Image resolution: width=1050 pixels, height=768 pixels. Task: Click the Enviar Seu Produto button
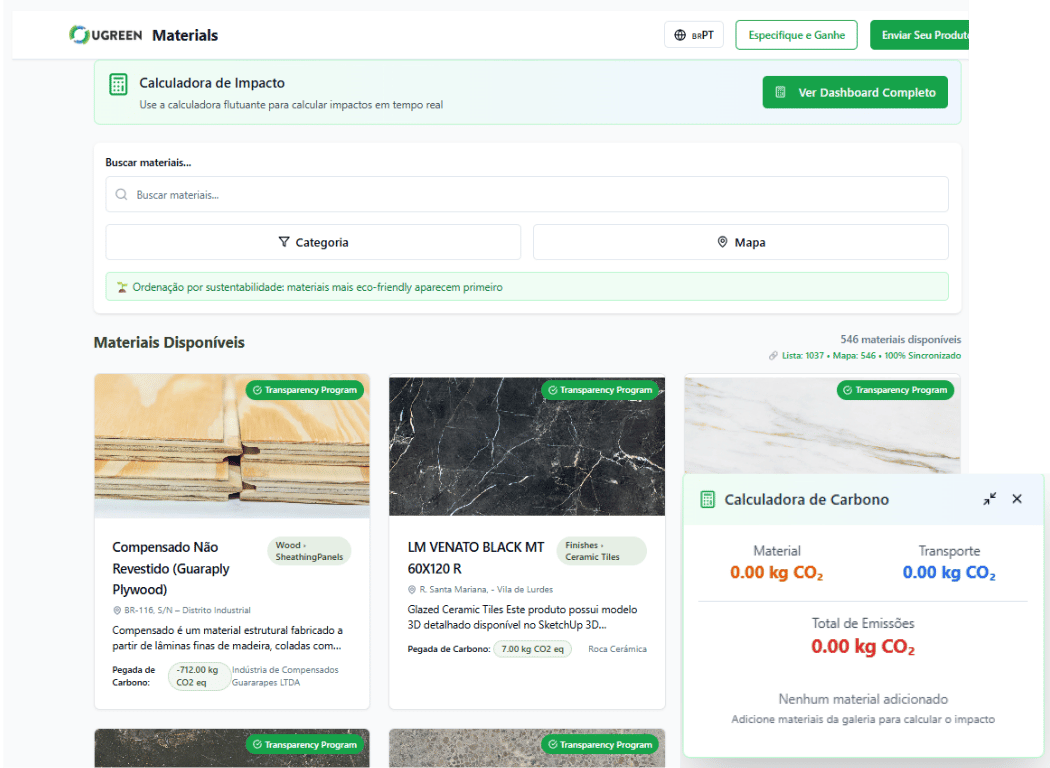(x=919, y=35)
